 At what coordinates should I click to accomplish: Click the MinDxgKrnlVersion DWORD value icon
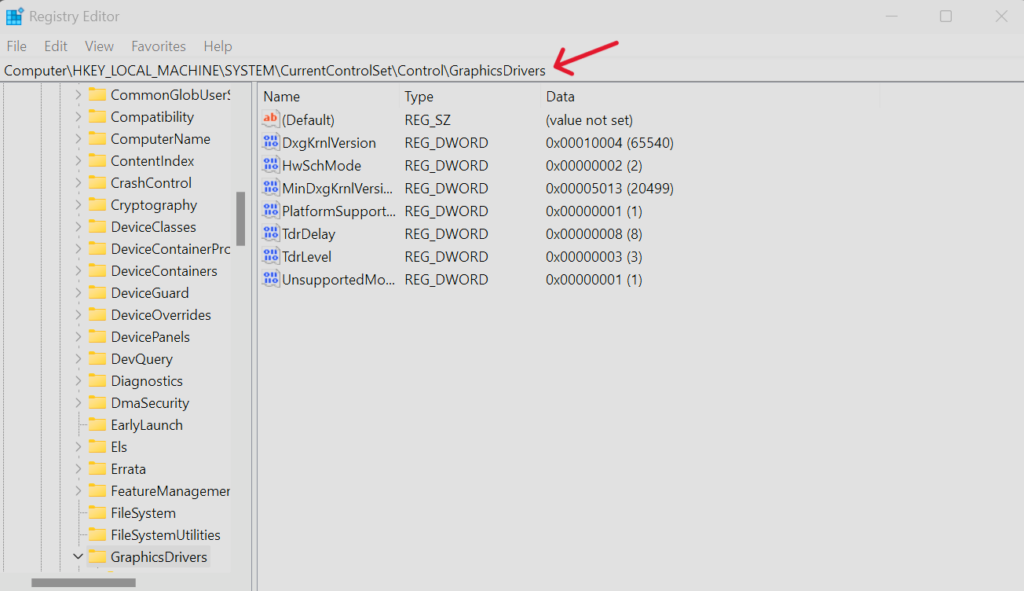270,188
